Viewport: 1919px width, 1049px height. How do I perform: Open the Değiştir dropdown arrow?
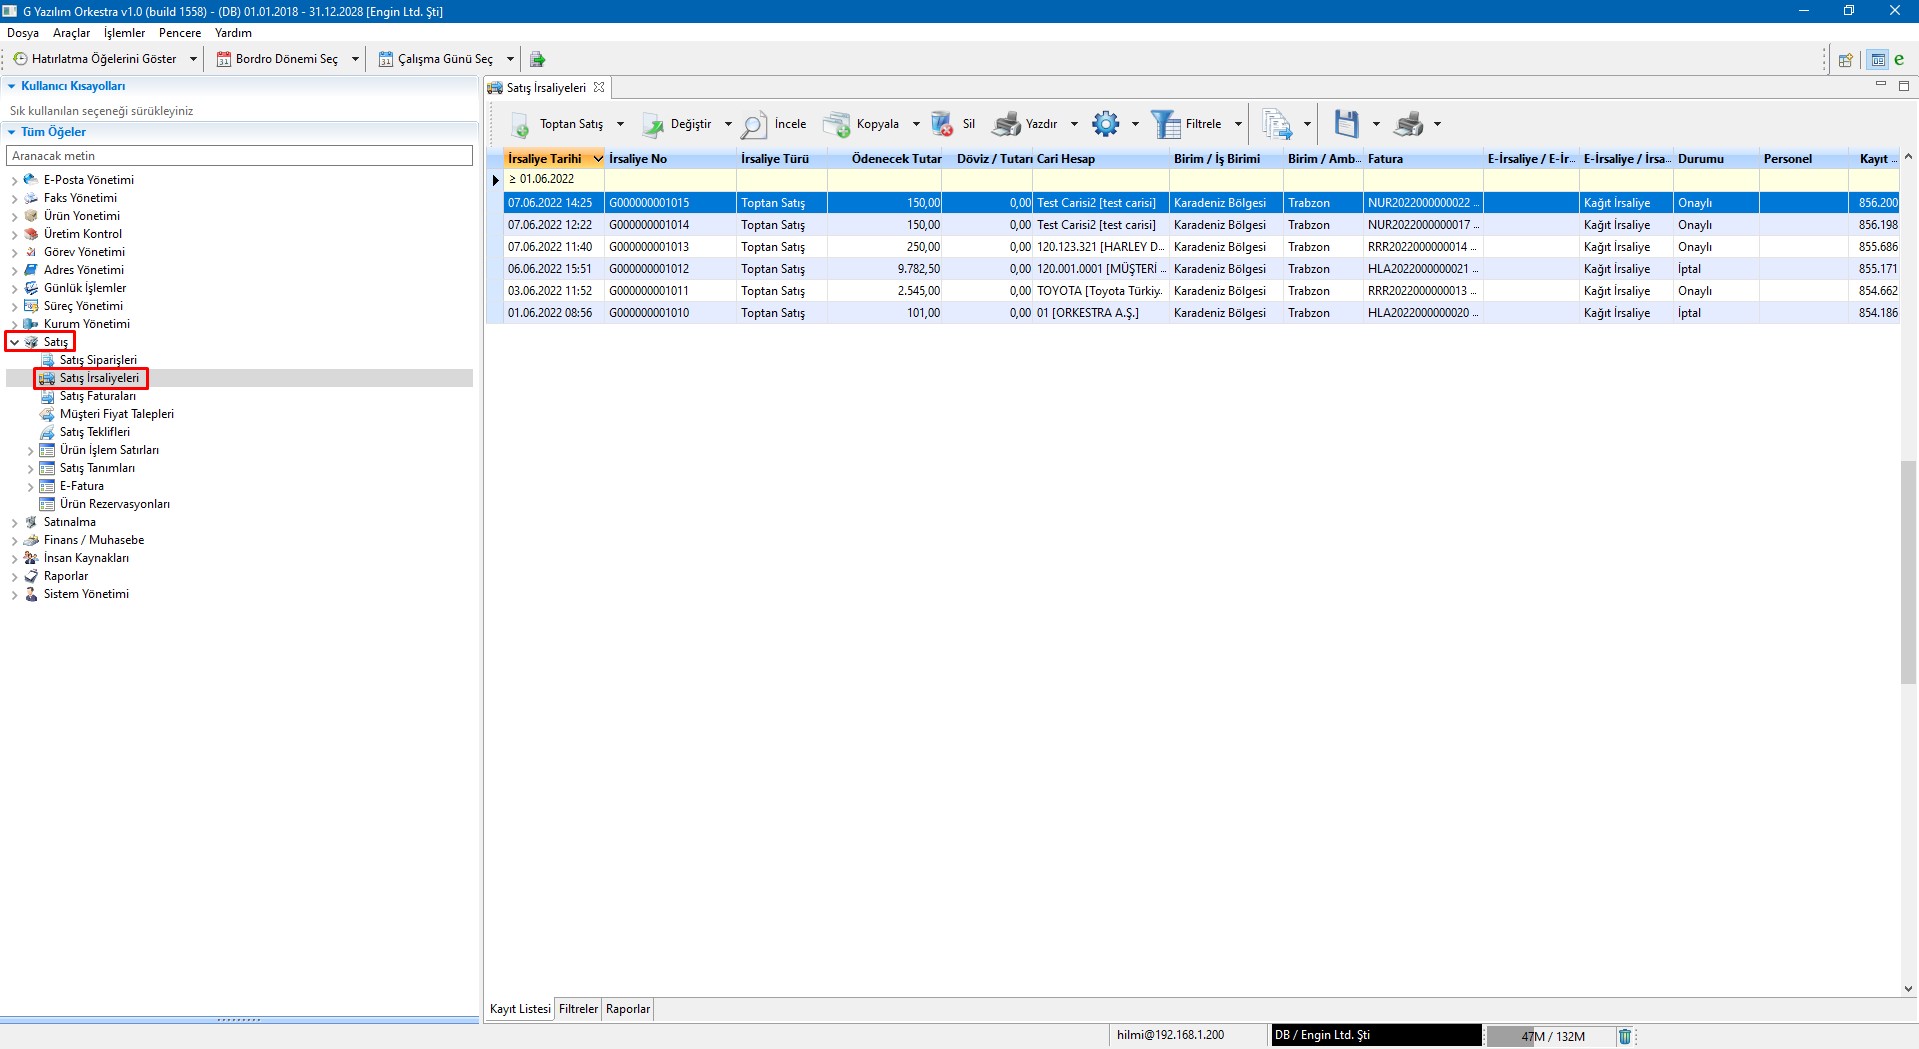coord(728,125)
